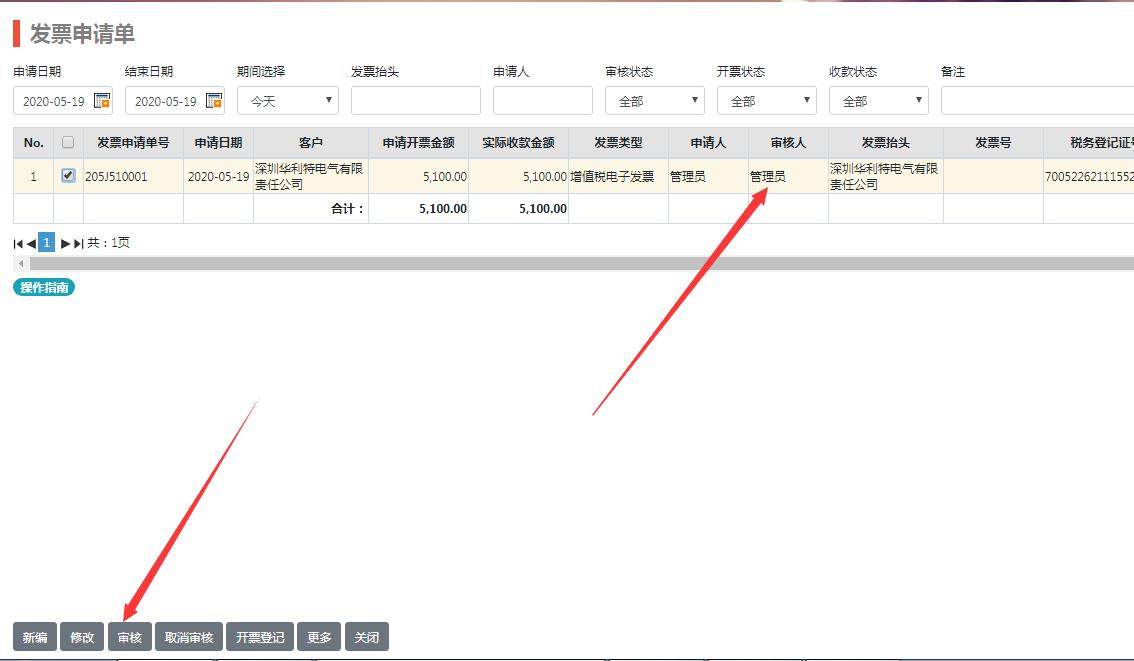The width and height of the screenshot is (1134, 661).
Task: Expand the 期间选择 dropdown showing 今天
Action: [x=287, y=101]
